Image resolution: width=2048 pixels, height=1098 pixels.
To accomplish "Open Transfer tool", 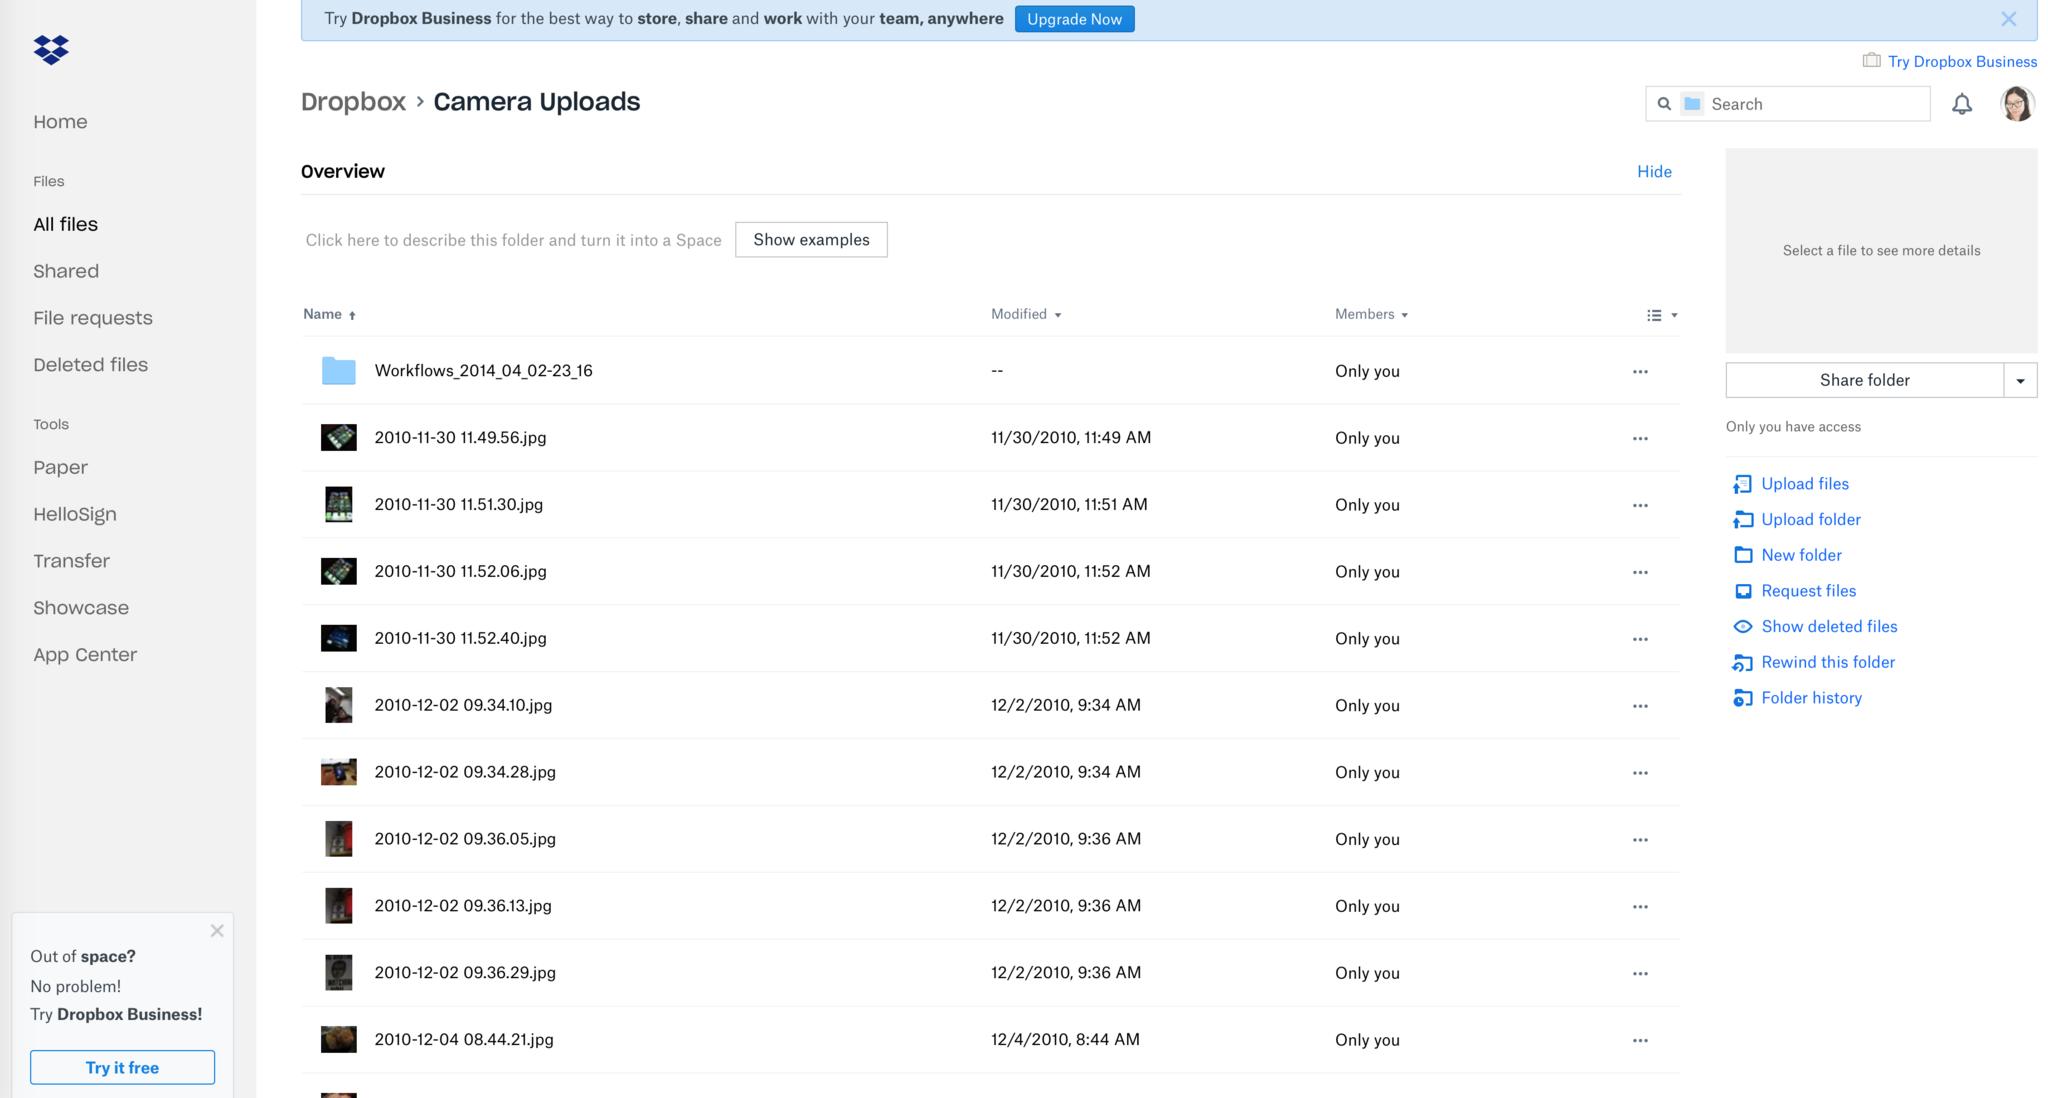I will point(71,561).
